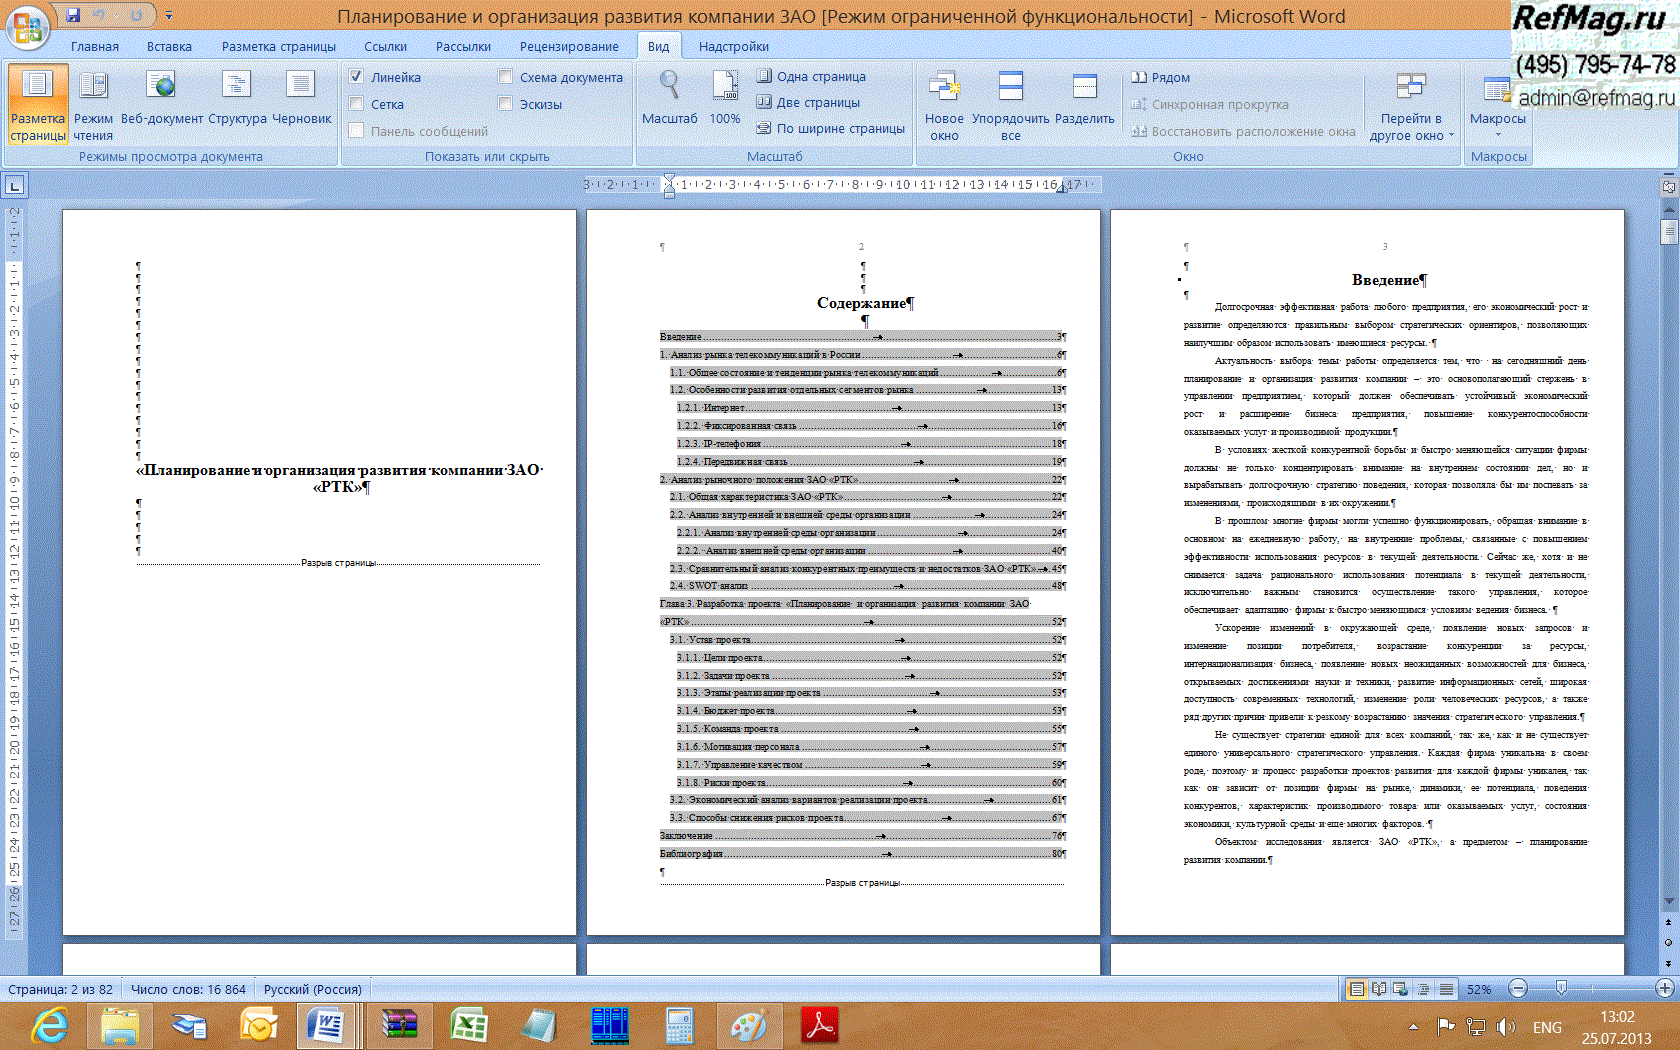Select Веб-документ view mode

pyautogui.click(x=161, y=98)
